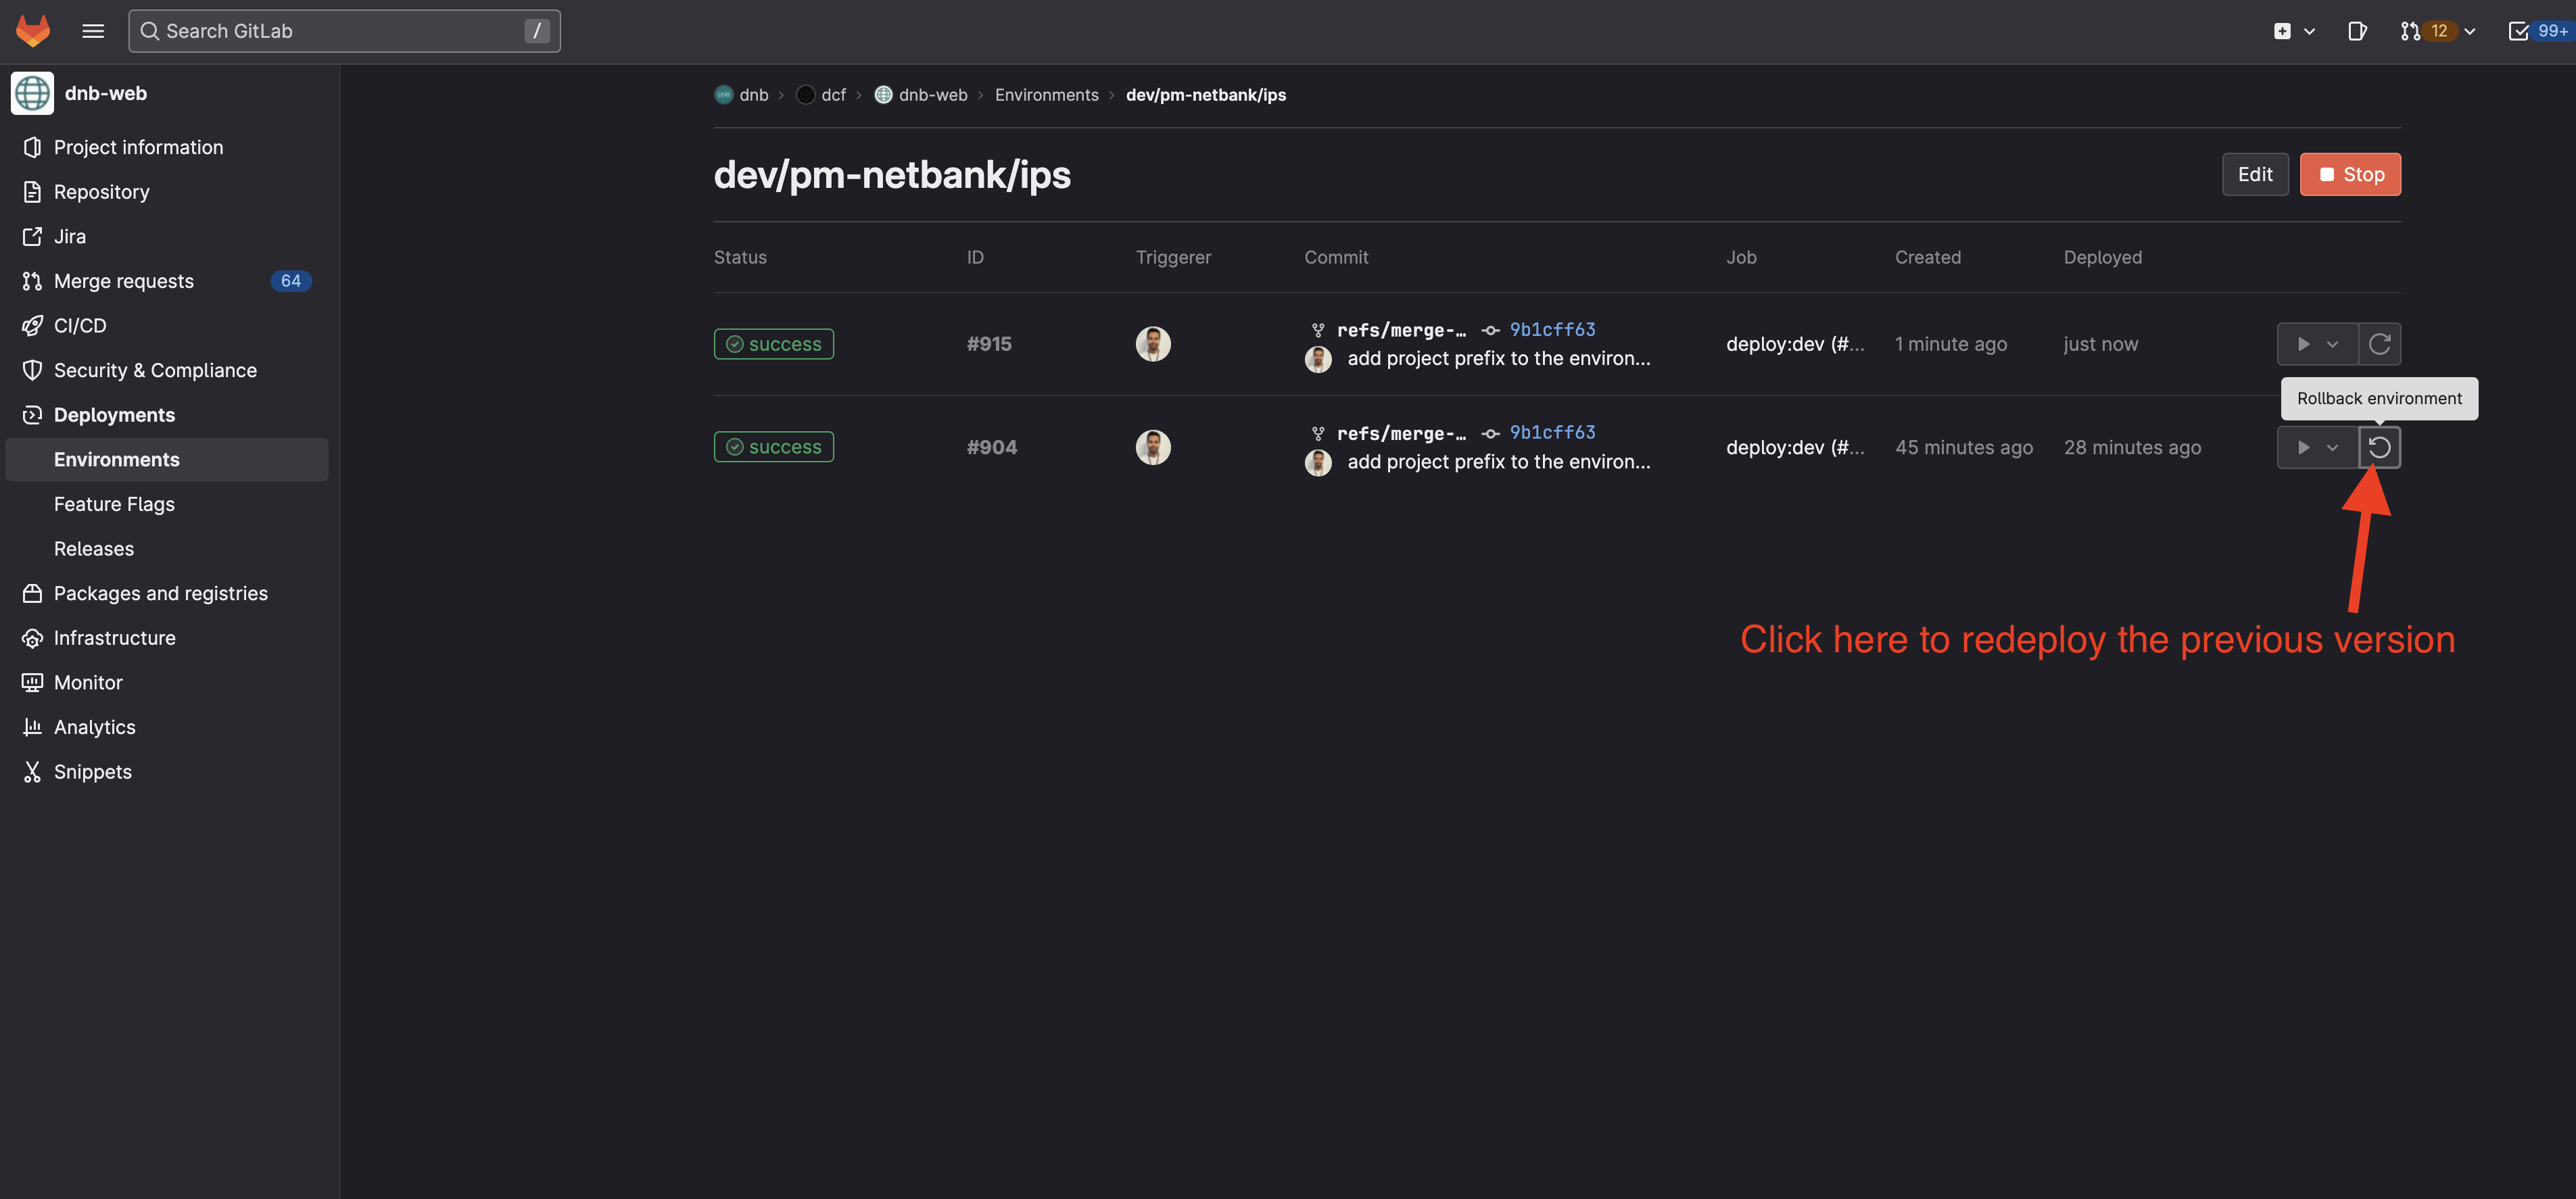
Task: Open the issues icon in top bar
Action: point(2357,31)
